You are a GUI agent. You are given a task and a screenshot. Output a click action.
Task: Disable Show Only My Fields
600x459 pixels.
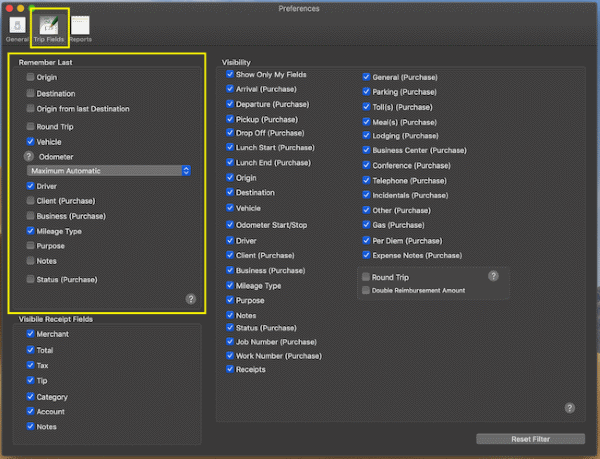pos(230,75)
